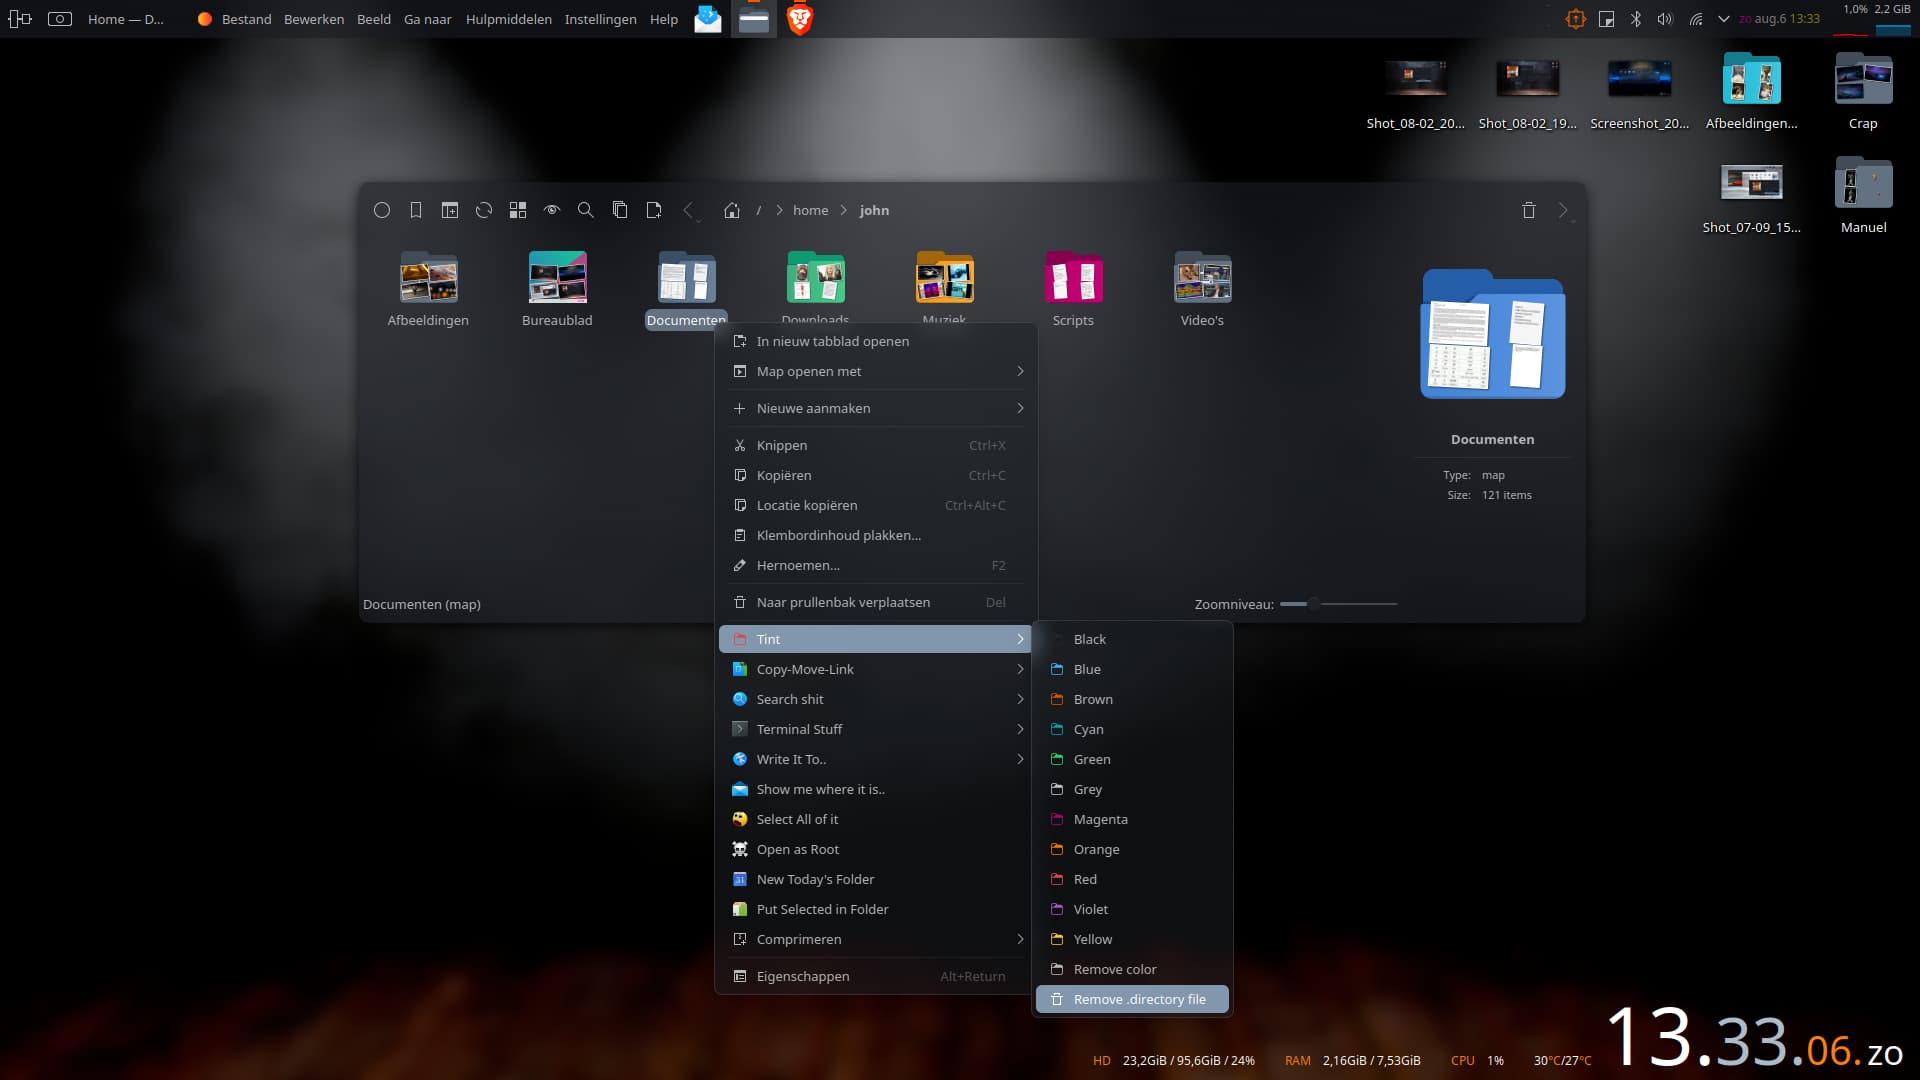Toggle hidden files with the eye icon

[x=552, y=210]
